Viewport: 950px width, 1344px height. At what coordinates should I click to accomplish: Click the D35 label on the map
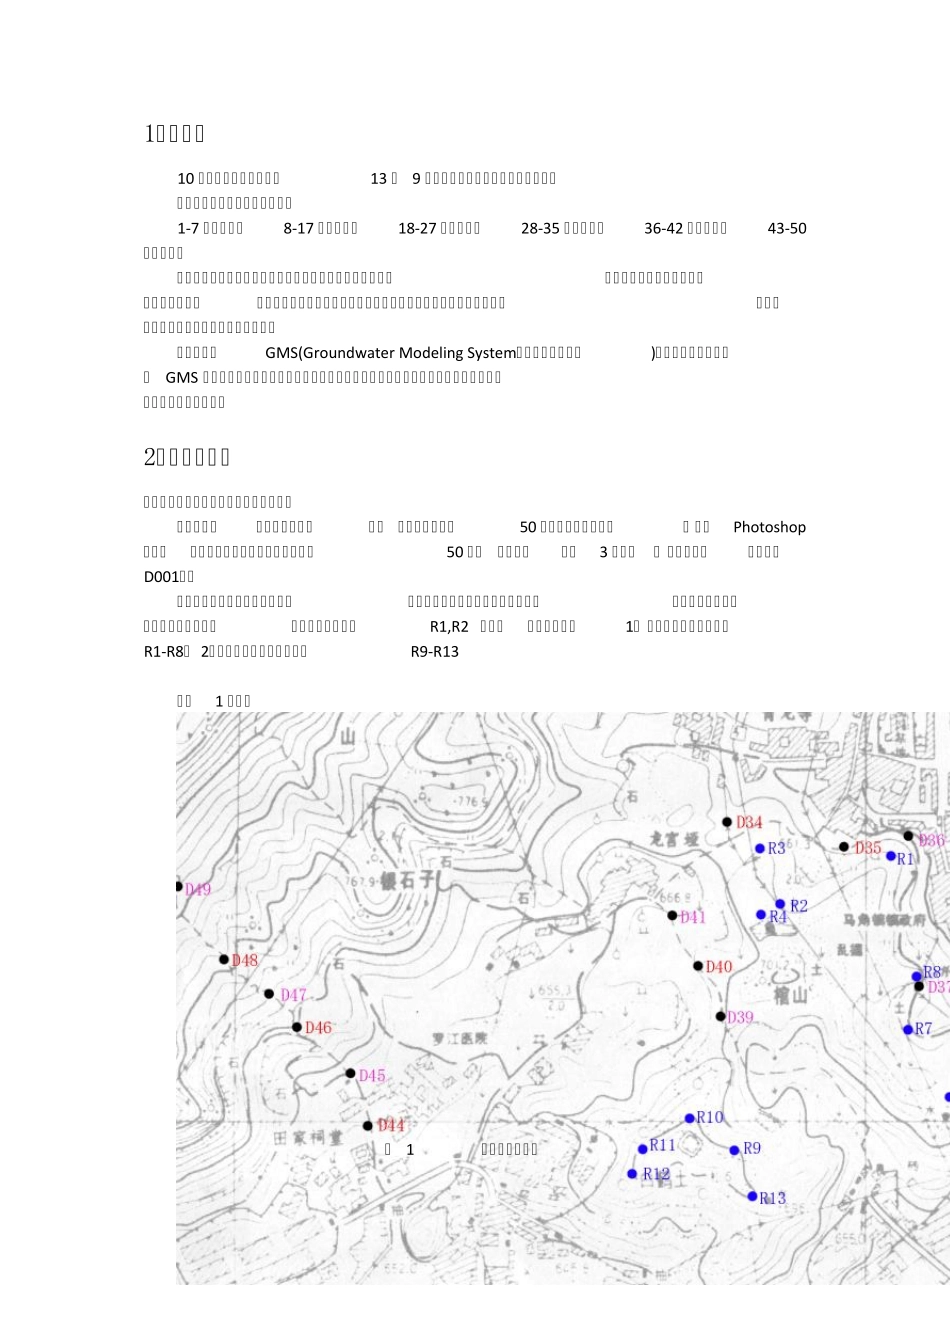(x=868, y=848)
